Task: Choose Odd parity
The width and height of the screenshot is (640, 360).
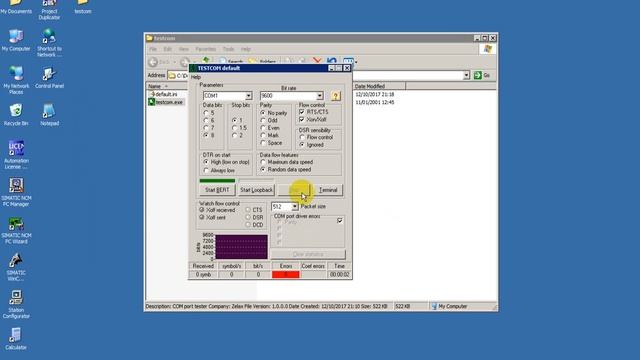Action: tap(263, 120)
